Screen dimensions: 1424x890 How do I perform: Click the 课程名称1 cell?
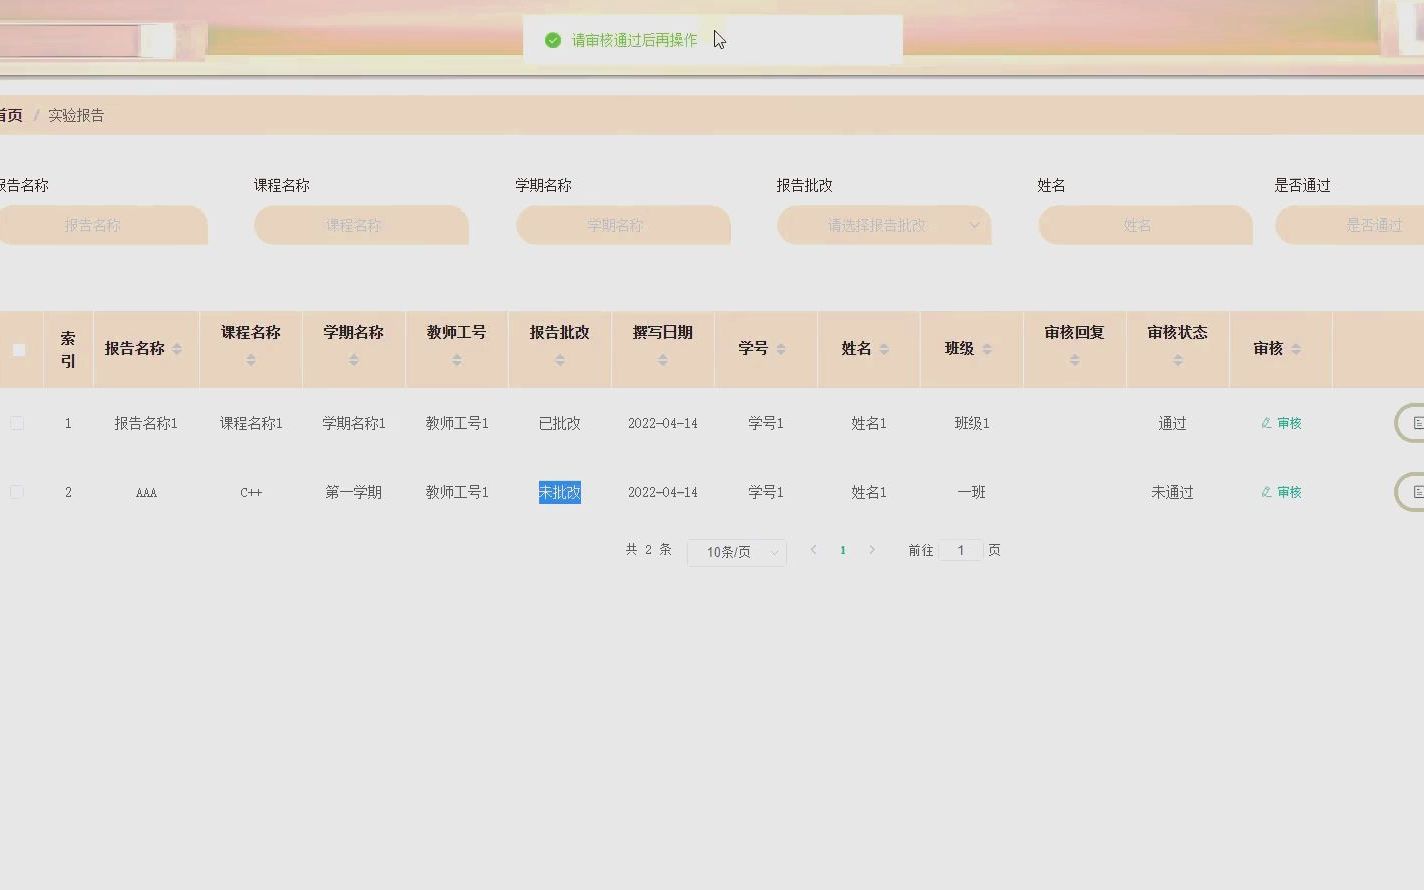click(251, 423)
